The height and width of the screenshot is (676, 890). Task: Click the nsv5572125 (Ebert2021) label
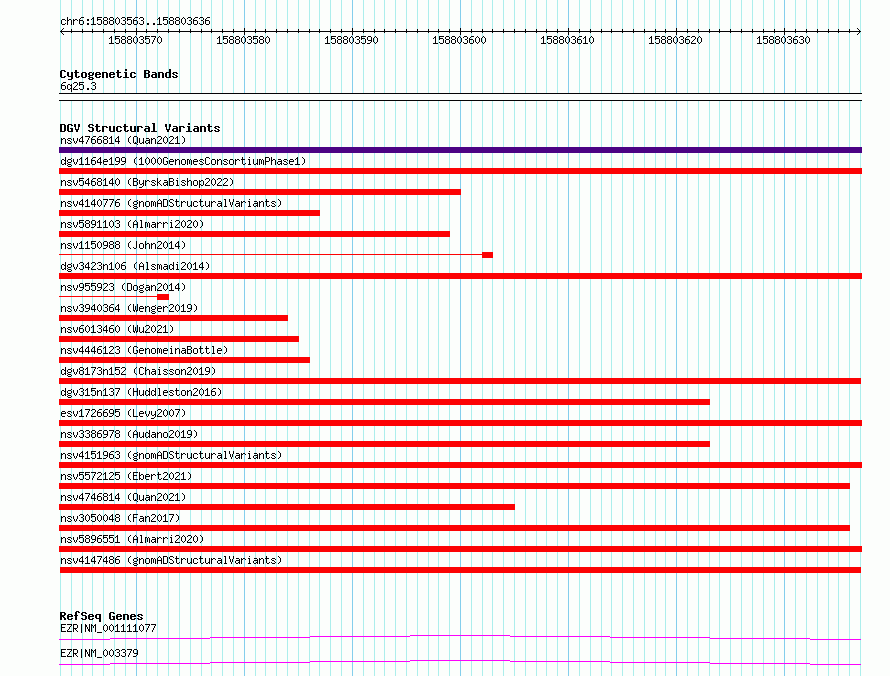point(126,476)
